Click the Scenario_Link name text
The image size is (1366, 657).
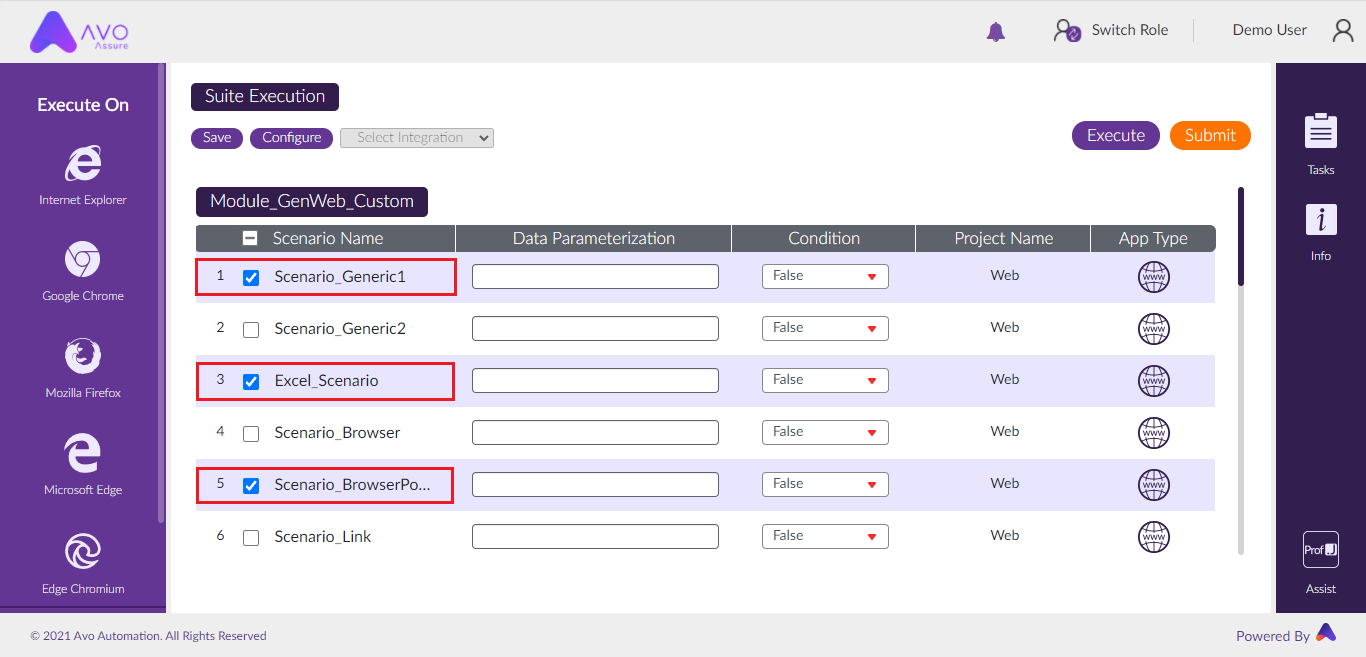(323, 537)
